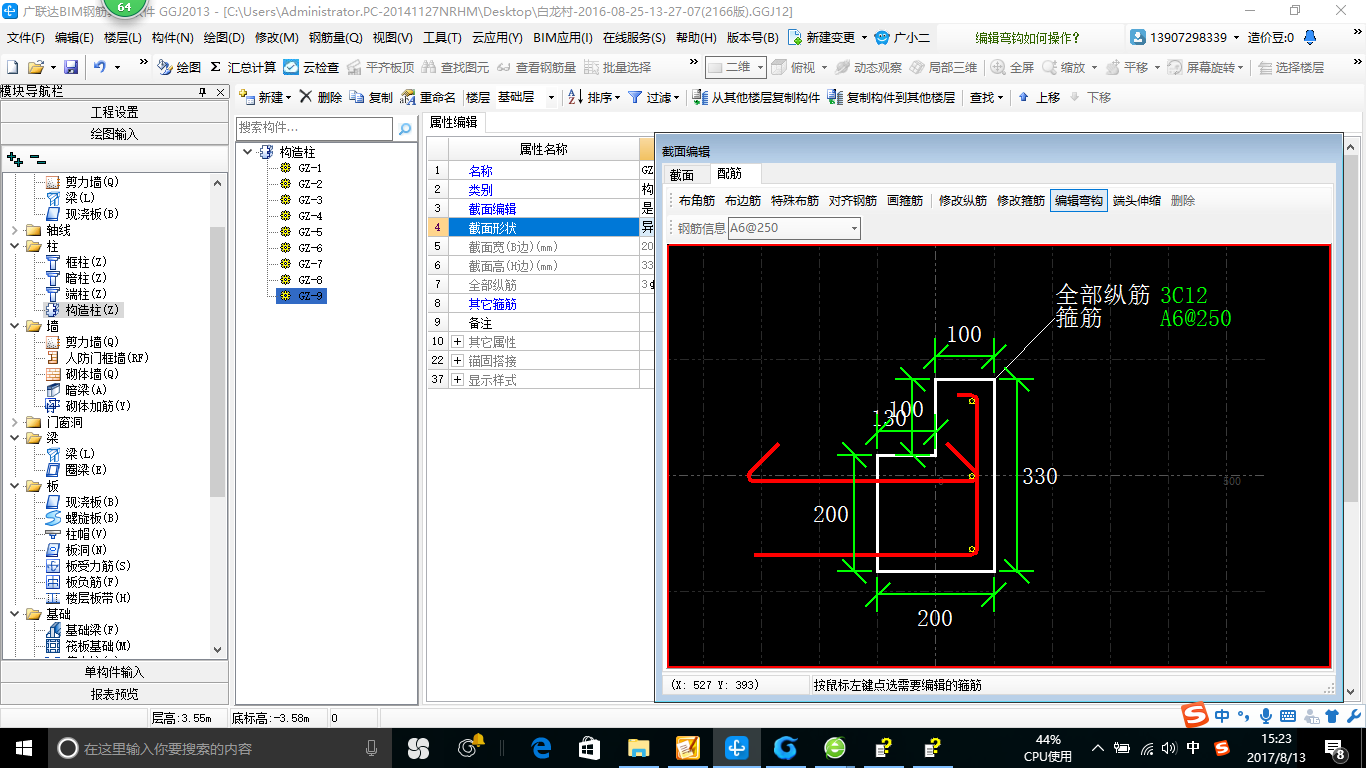1366x768 pixels.
Task: Click the 报表预览 panel button
Action: 115,694
